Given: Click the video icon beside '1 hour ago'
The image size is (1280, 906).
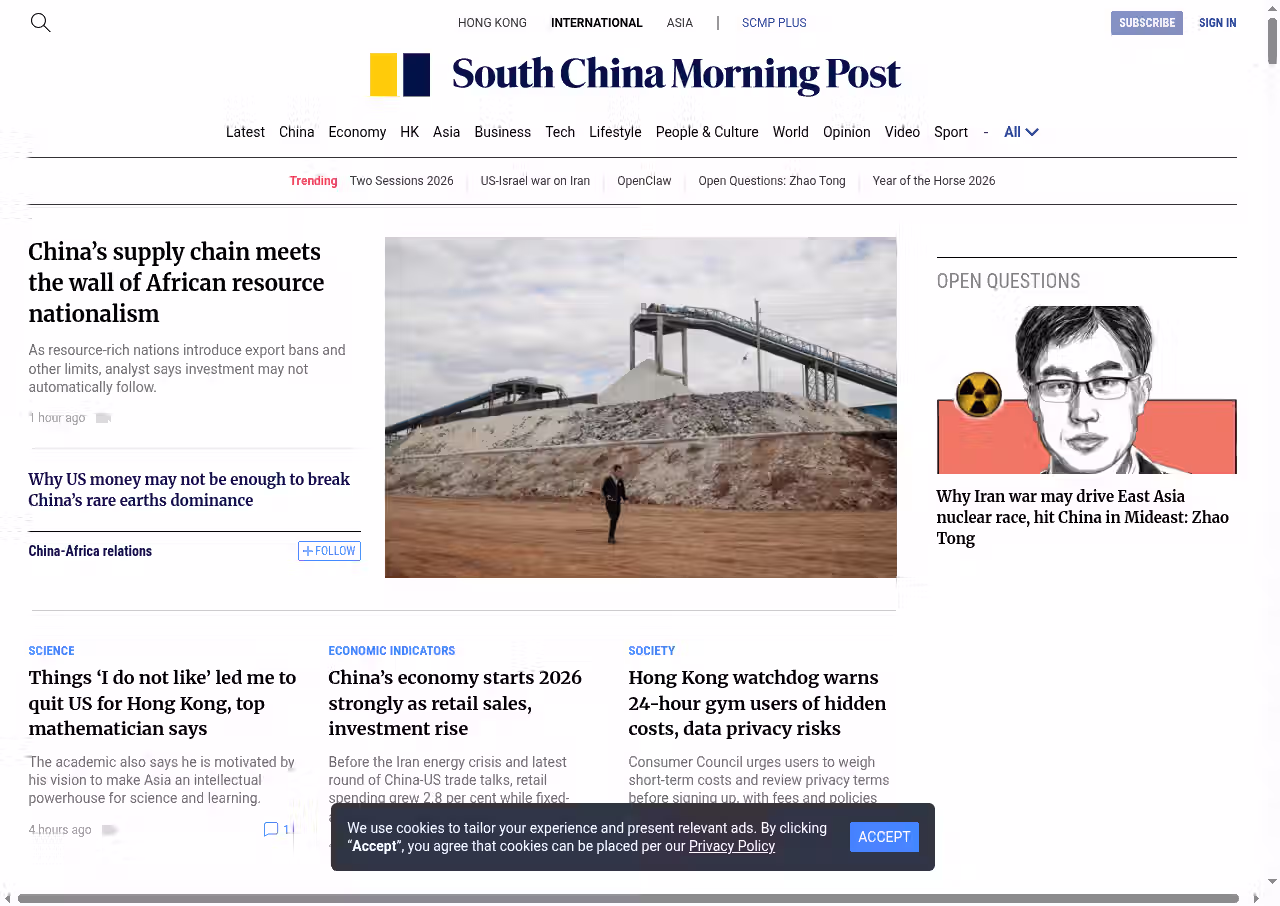Looking at the screenshot, I should pyautogui.click(x=103, y=418).
